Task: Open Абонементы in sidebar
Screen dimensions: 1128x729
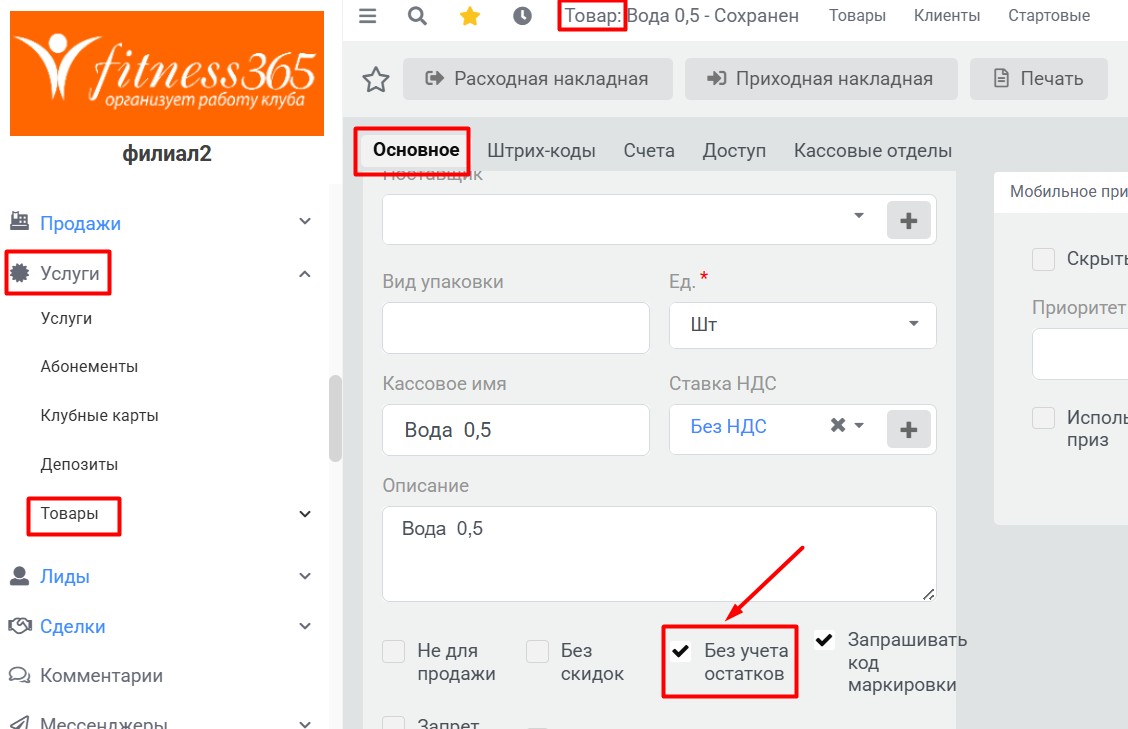Action: coord(89,366)
